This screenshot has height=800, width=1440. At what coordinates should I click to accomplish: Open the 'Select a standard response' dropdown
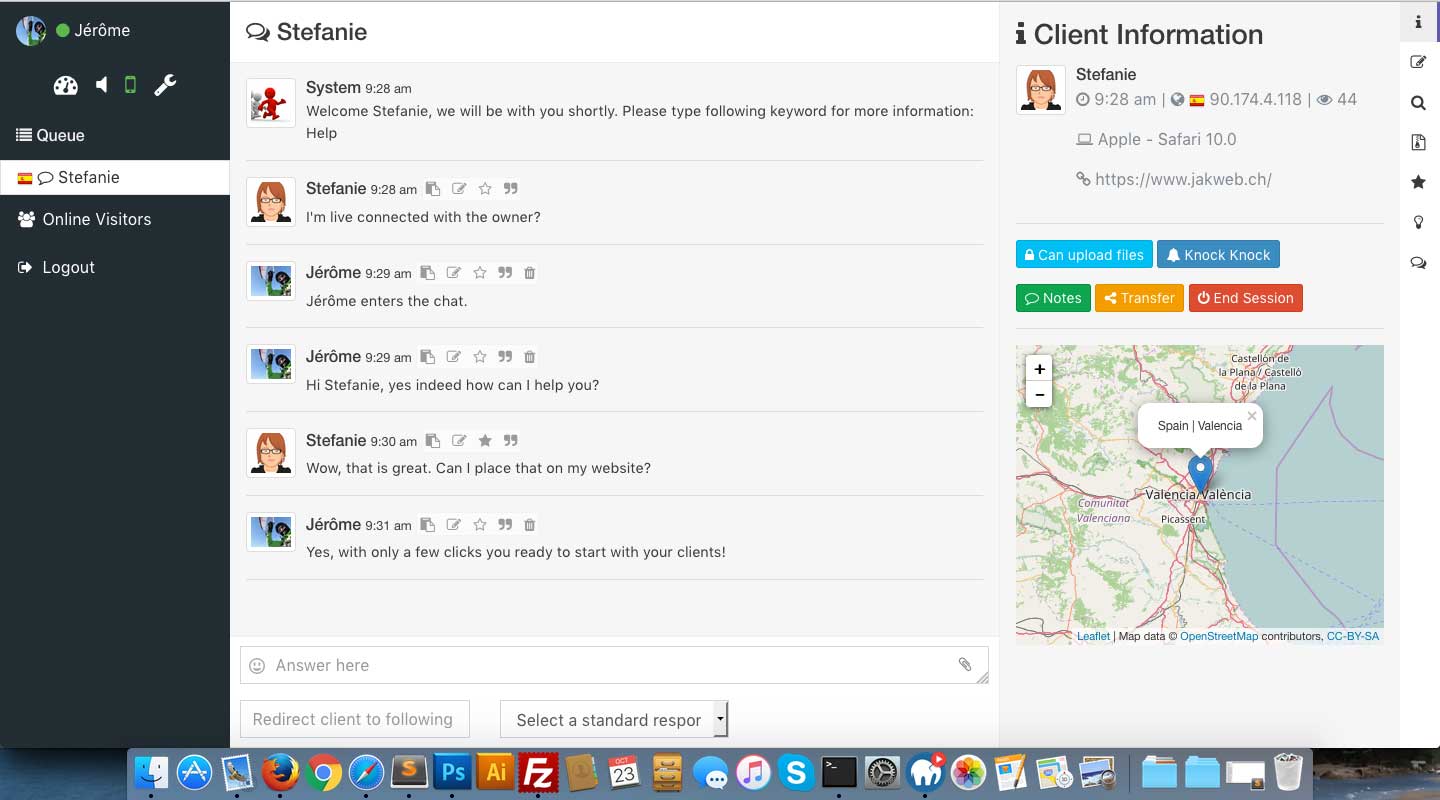[613, 720]
